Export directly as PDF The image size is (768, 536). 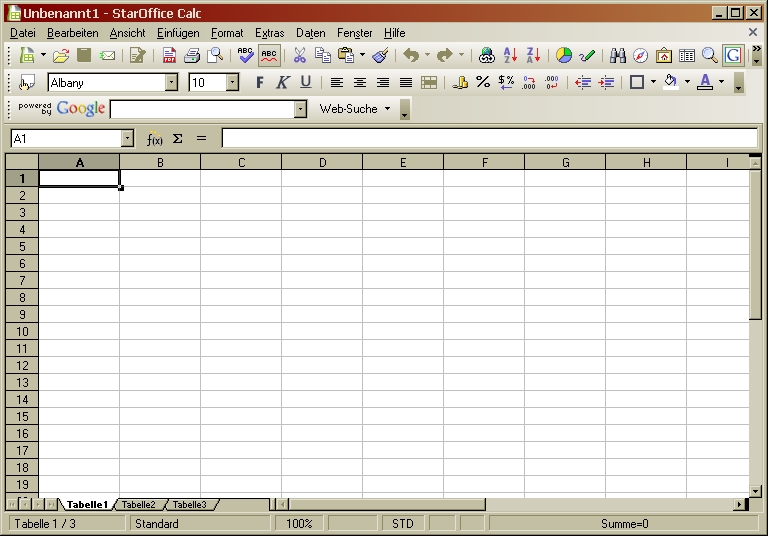pyautogui.click(x=169, y=55)
